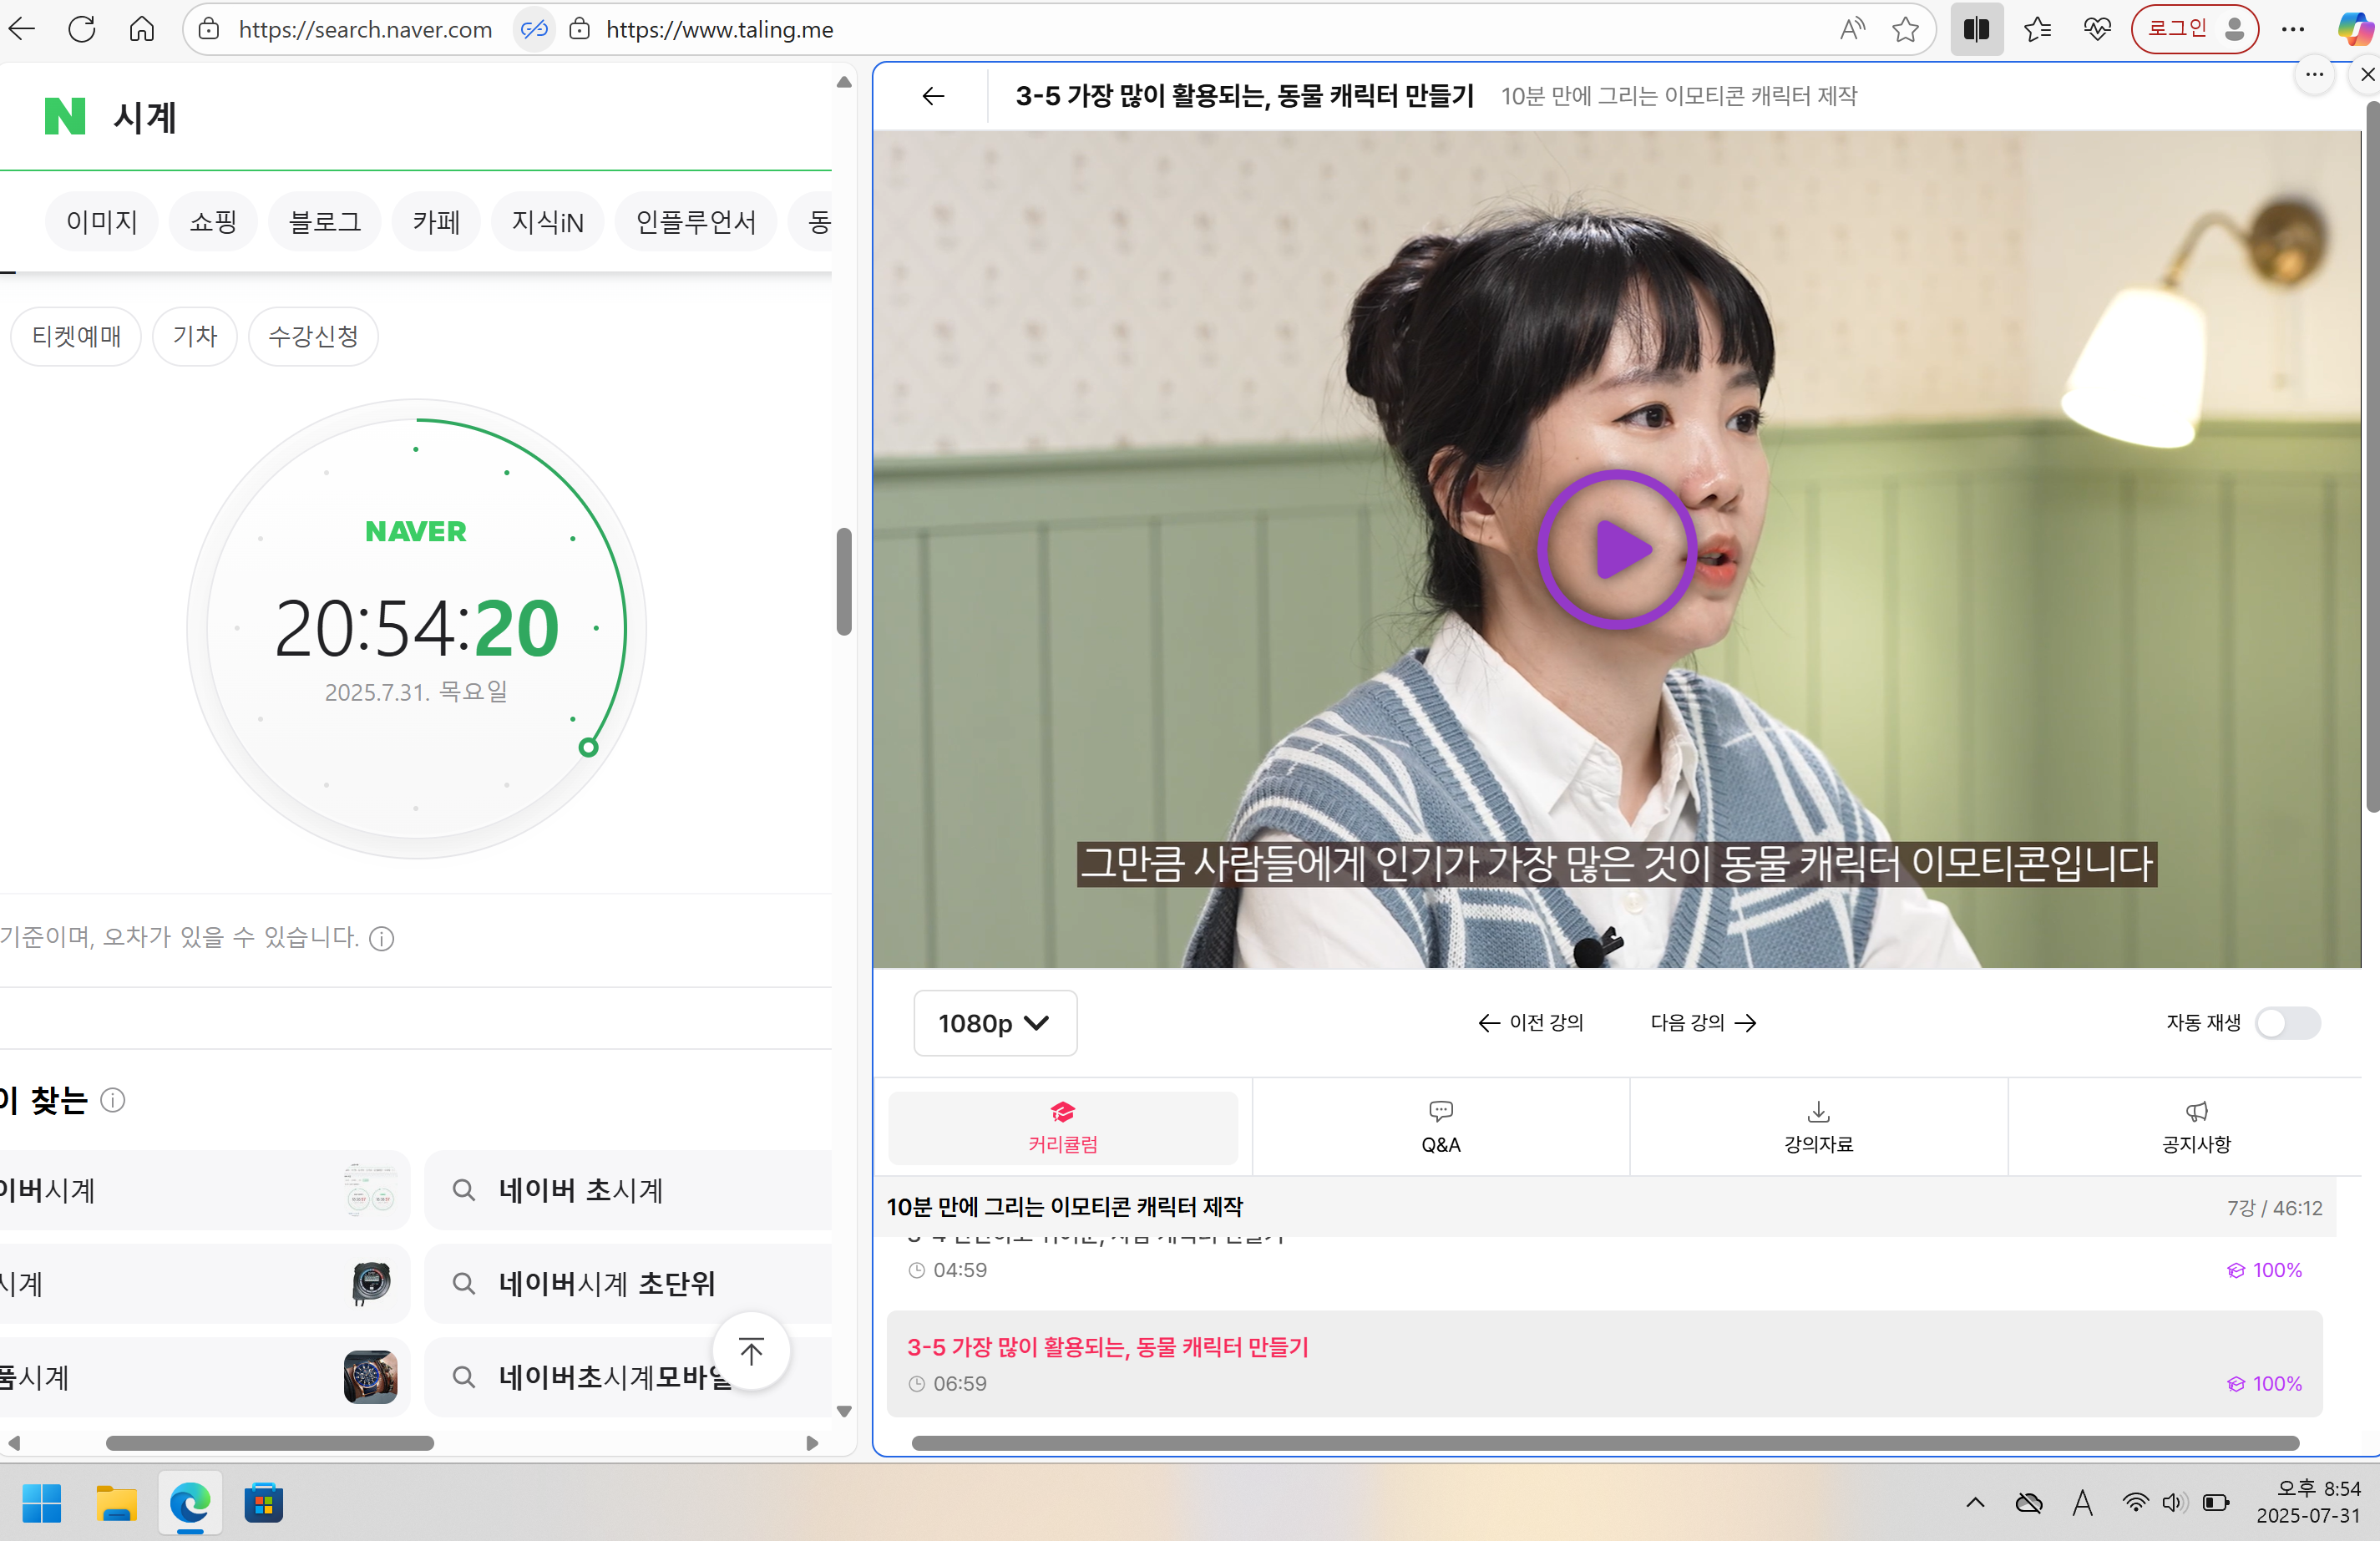Select the 커리큘럼 curriculum section
This screenshot has width=2380, height=1541.
1063,1127
